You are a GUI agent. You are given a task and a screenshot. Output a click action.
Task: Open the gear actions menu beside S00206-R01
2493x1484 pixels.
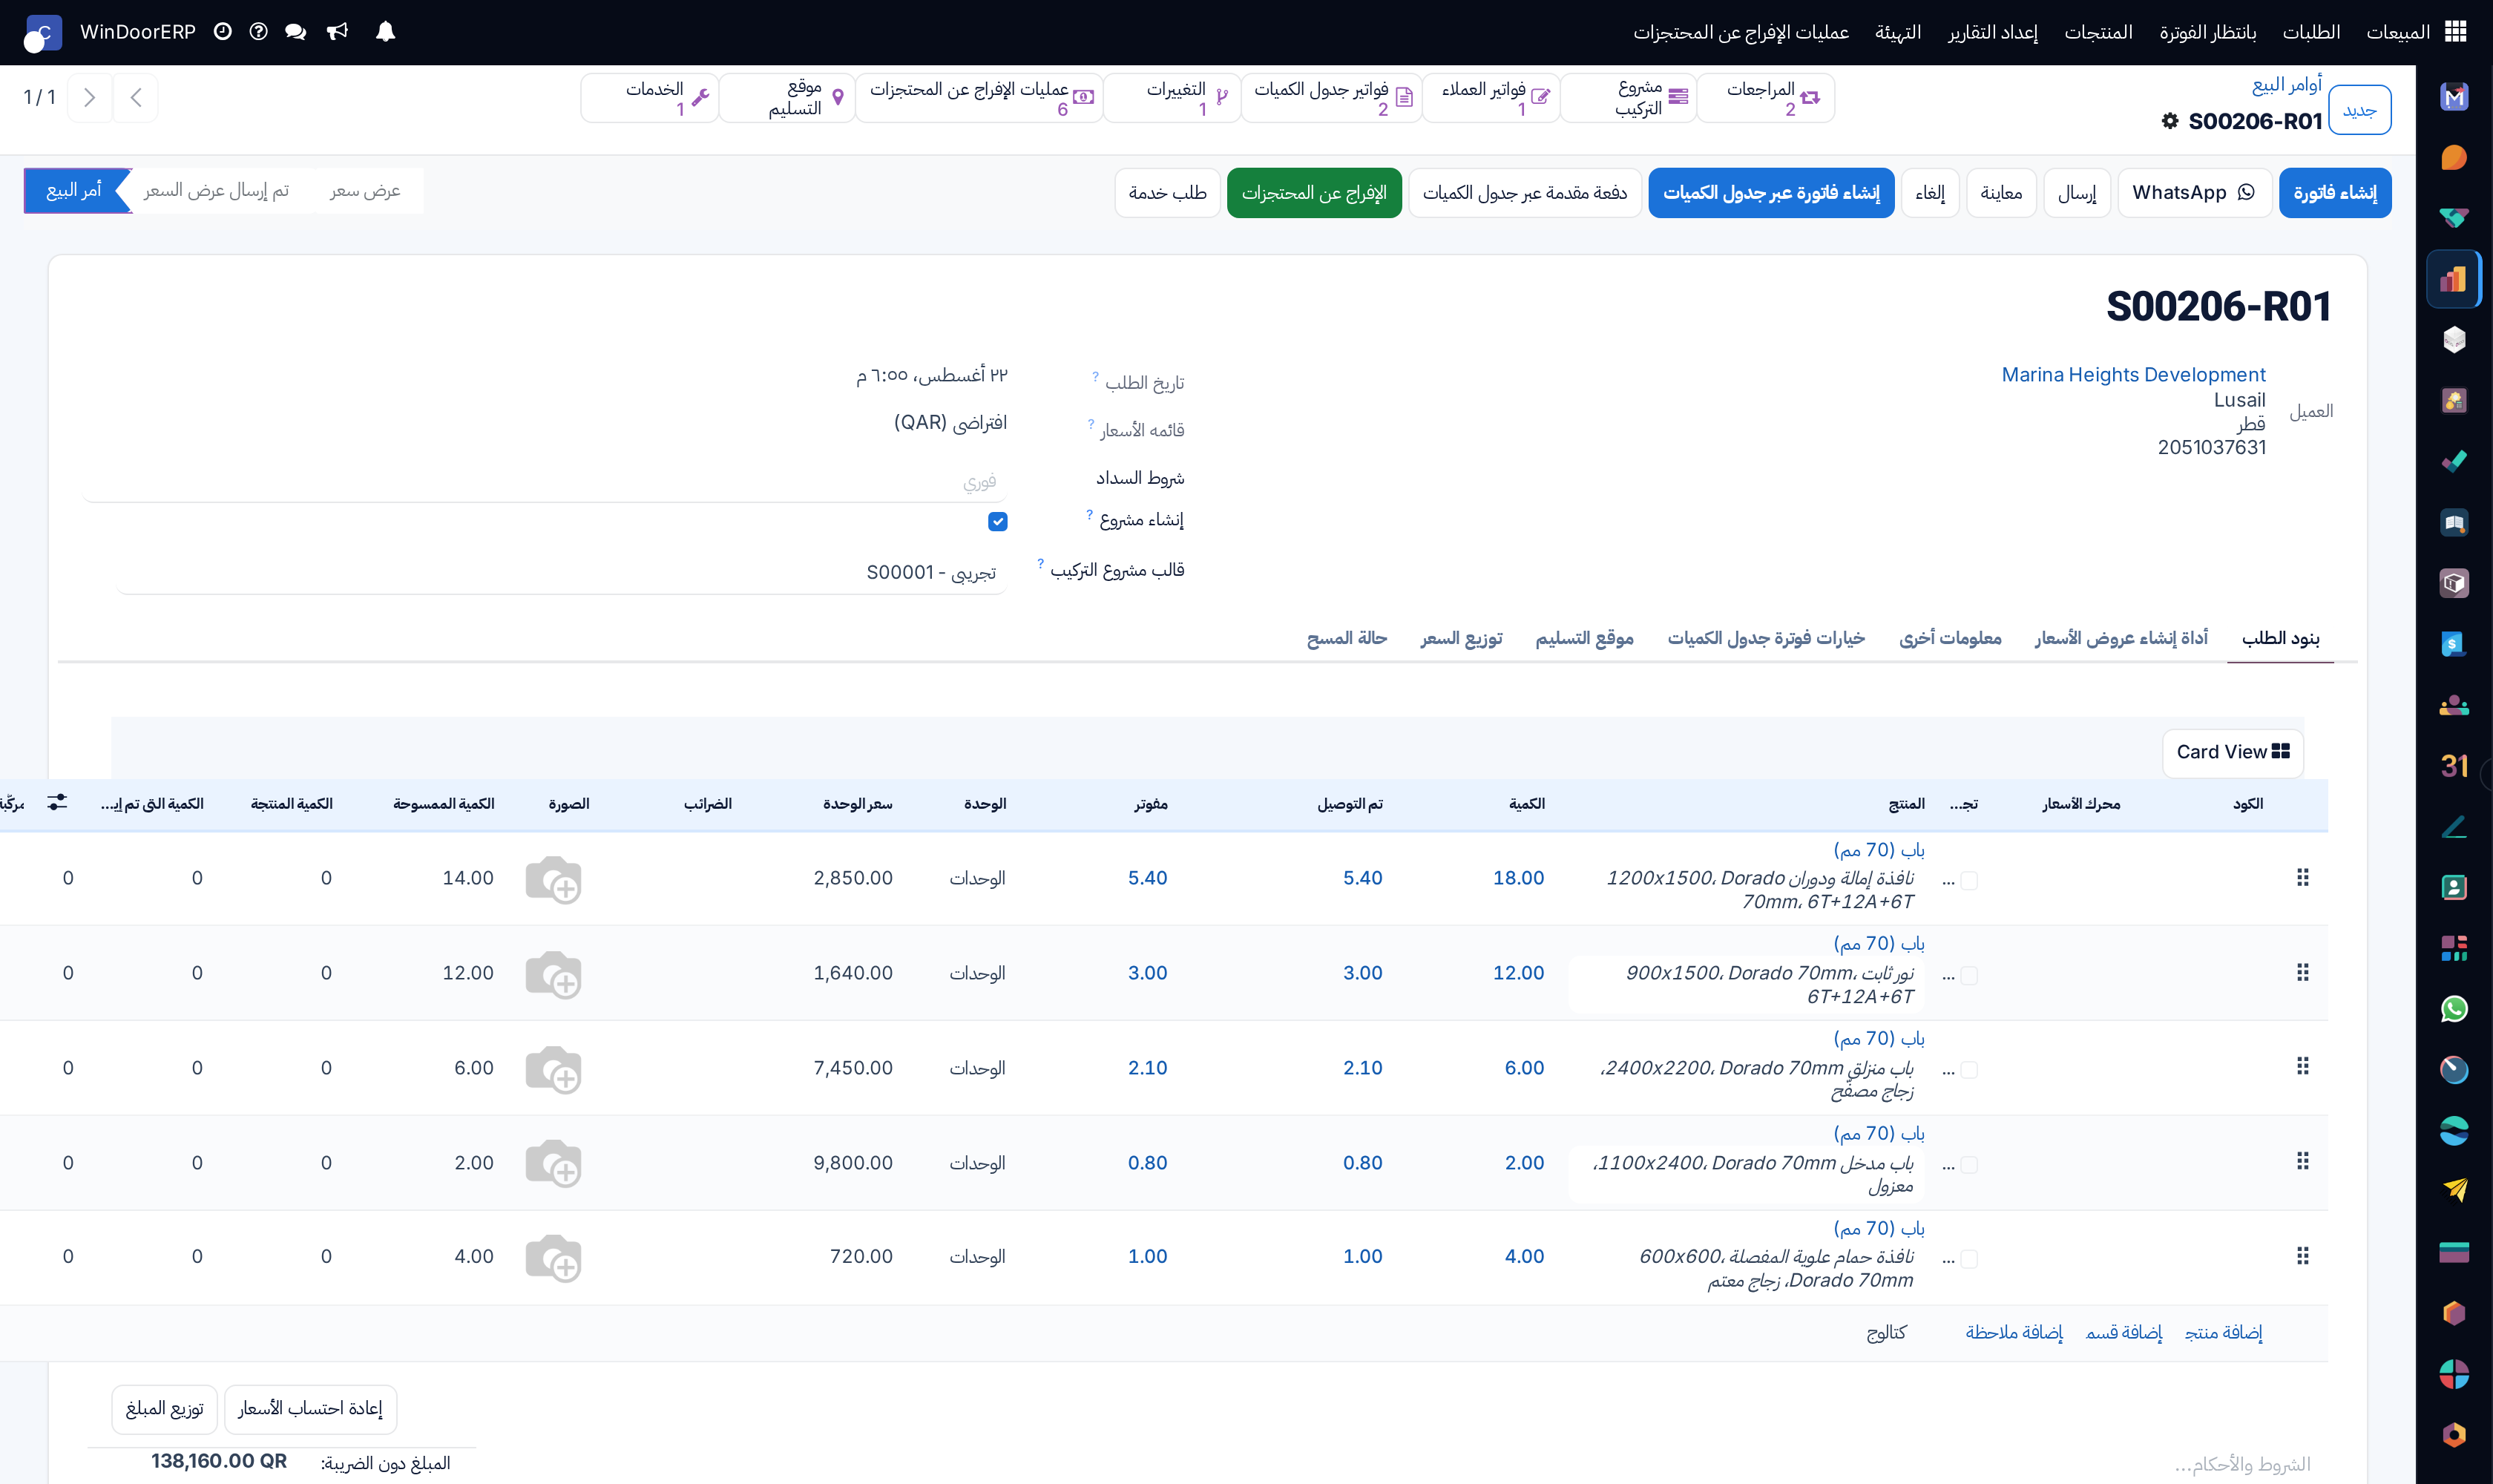[2169, 121]
